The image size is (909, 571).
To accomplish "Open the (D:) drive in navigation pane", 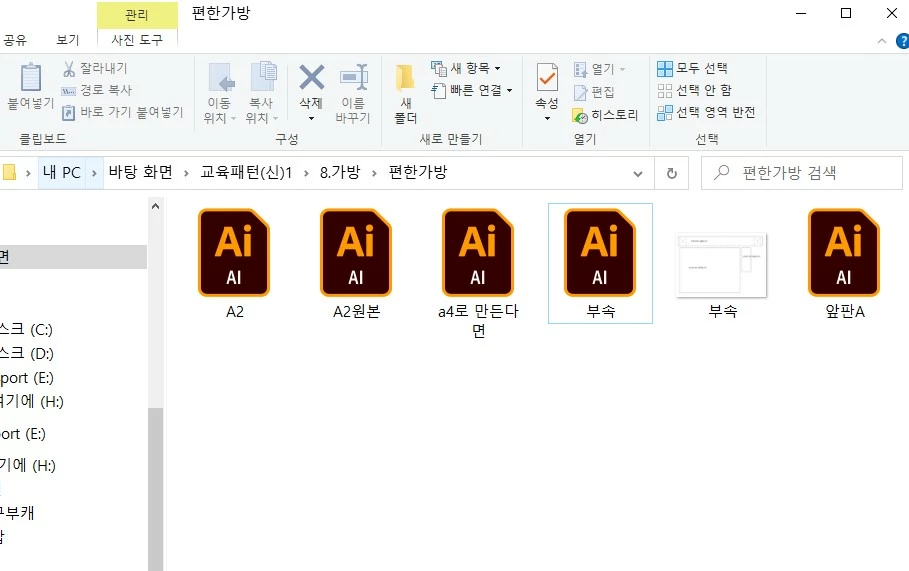I will point(27,353).
